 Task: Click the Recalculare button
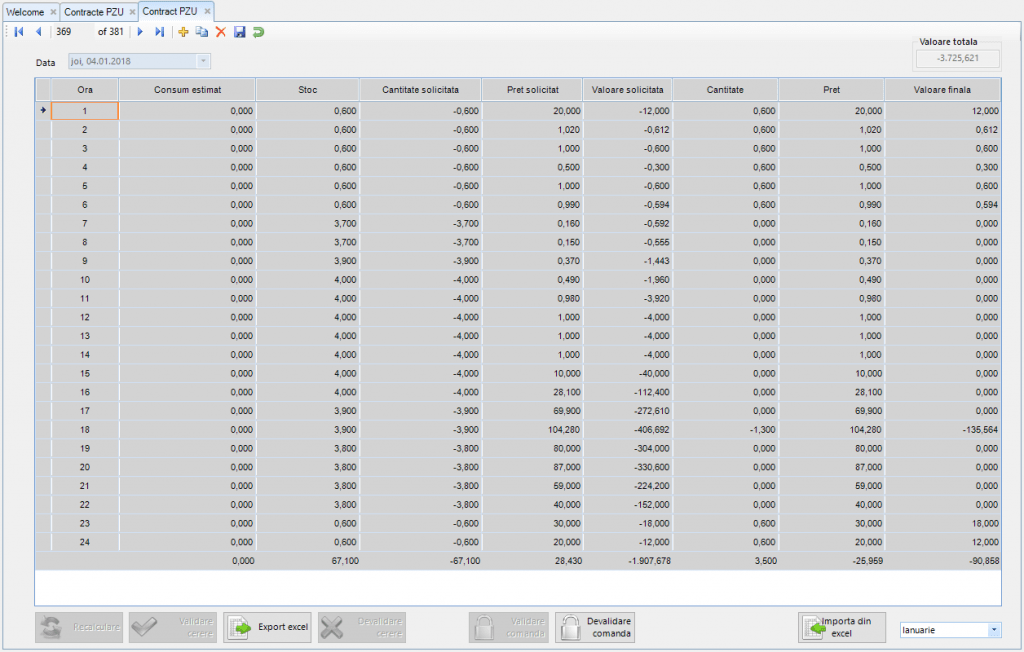point(79,627)
